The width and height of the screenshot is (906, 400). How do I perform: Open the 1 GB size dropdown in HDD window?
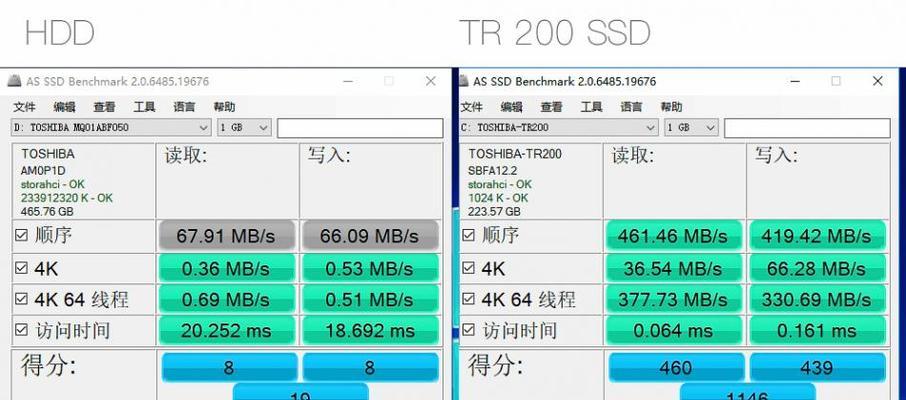point(244,128)
